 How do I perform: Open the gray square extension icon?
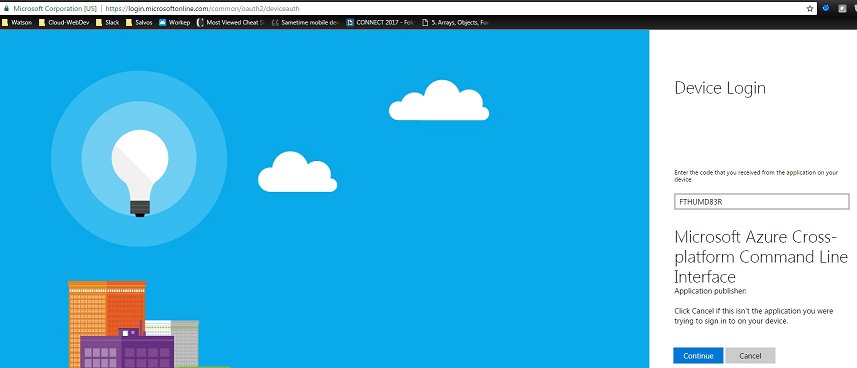[x=842, y=8]
